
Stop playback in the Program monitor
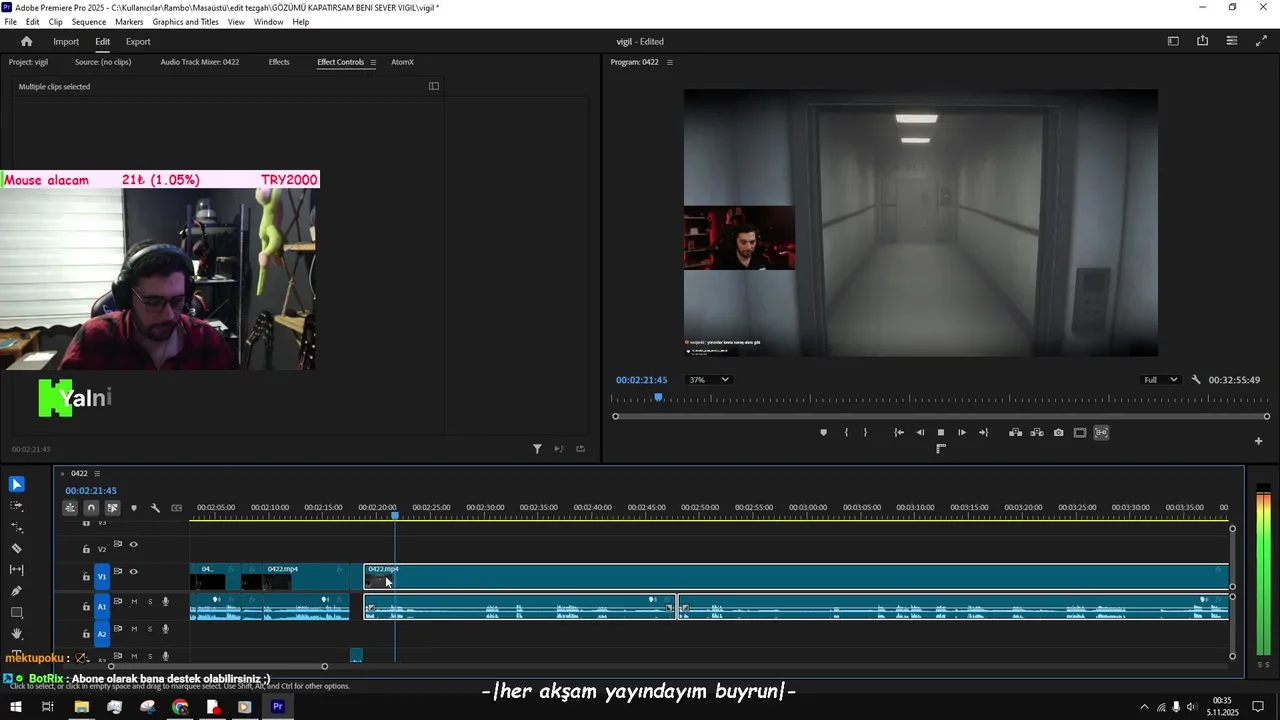click(941, 433)
